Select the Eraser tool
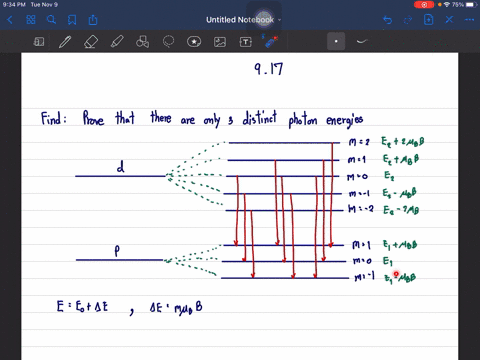Image resolution: width=480 pixels, height=360 pixels. (91, 42)
